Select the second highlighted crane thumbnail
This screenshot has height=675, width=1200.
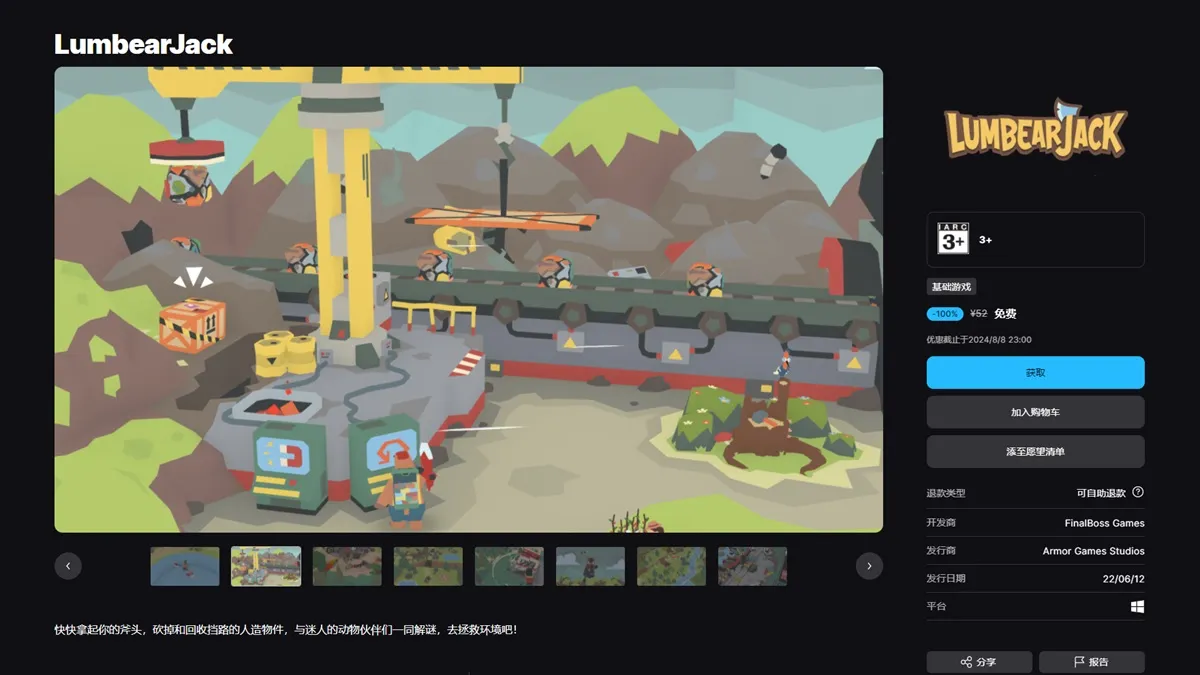[x=266, y=566]
